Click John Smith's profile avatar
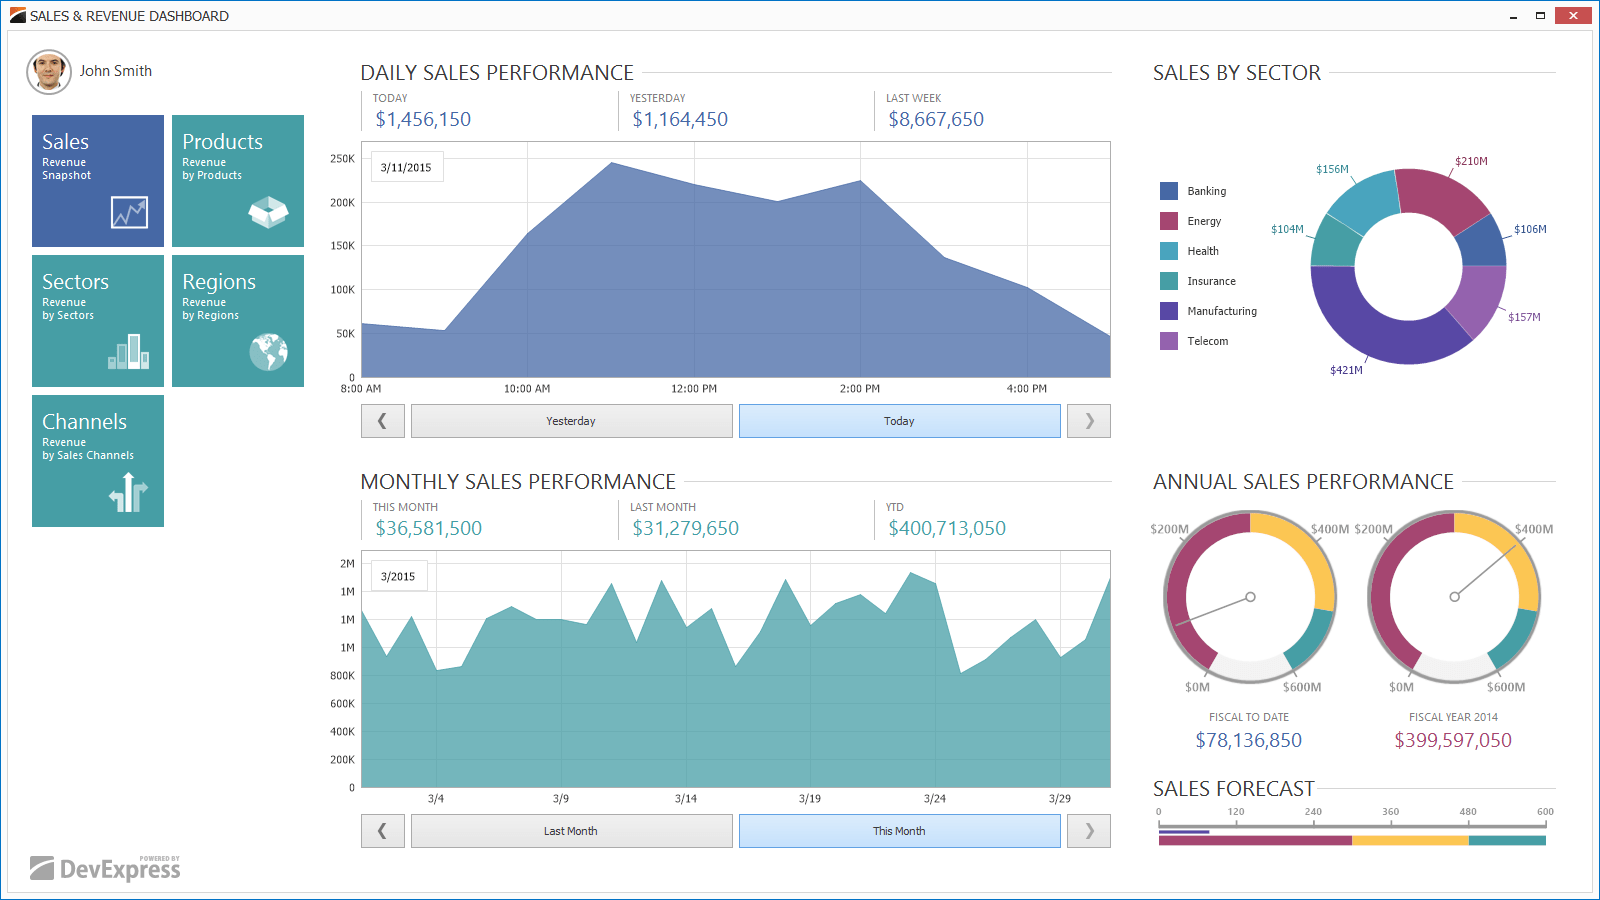Image resolution: width=1600 pixels, height=900 pixels. 49,72
